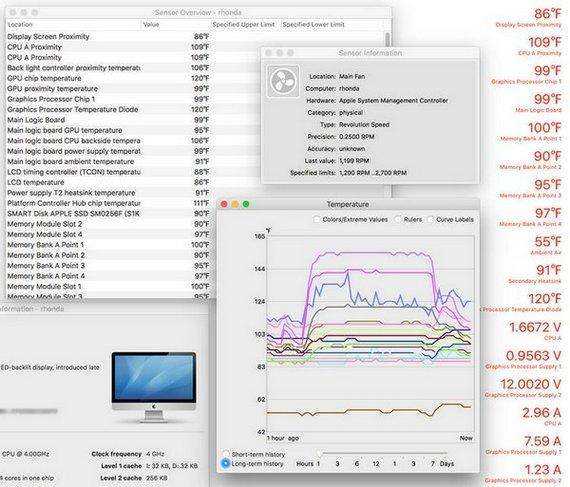Select the Memory Bank A Point 1 row

108,245
